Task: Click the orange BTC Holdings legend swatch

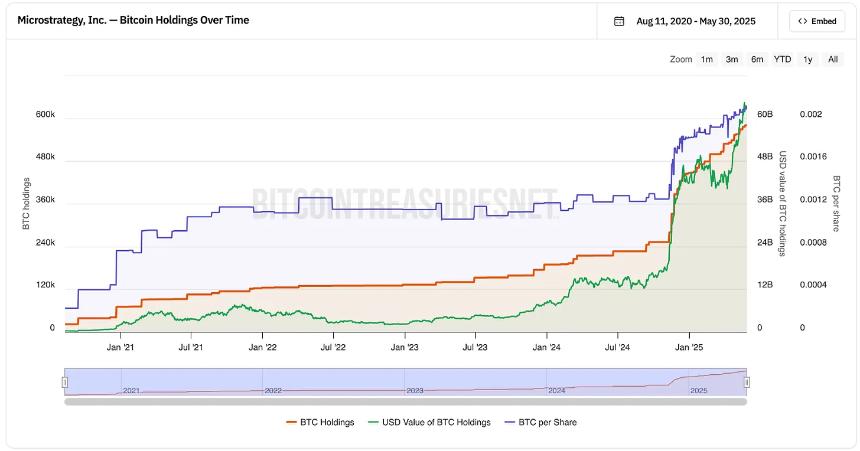Action: pos(292,422)
